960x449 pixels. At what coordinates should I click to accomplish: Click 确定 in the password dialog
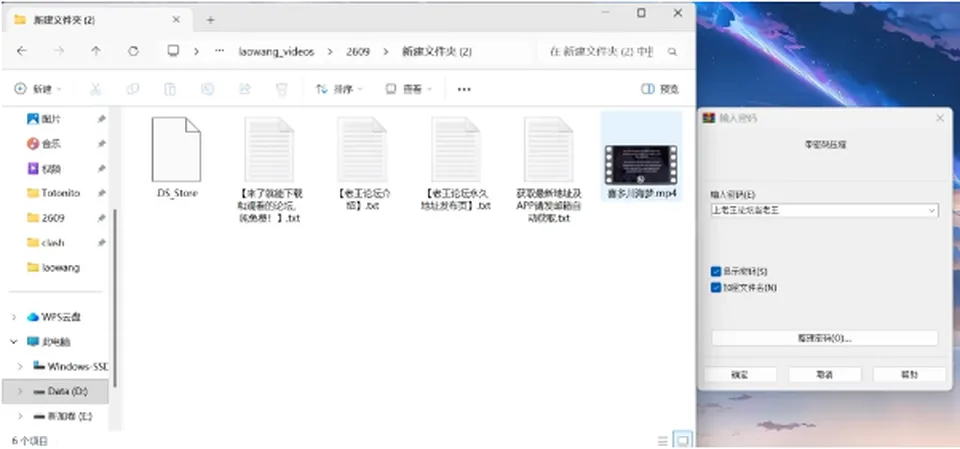740,374
